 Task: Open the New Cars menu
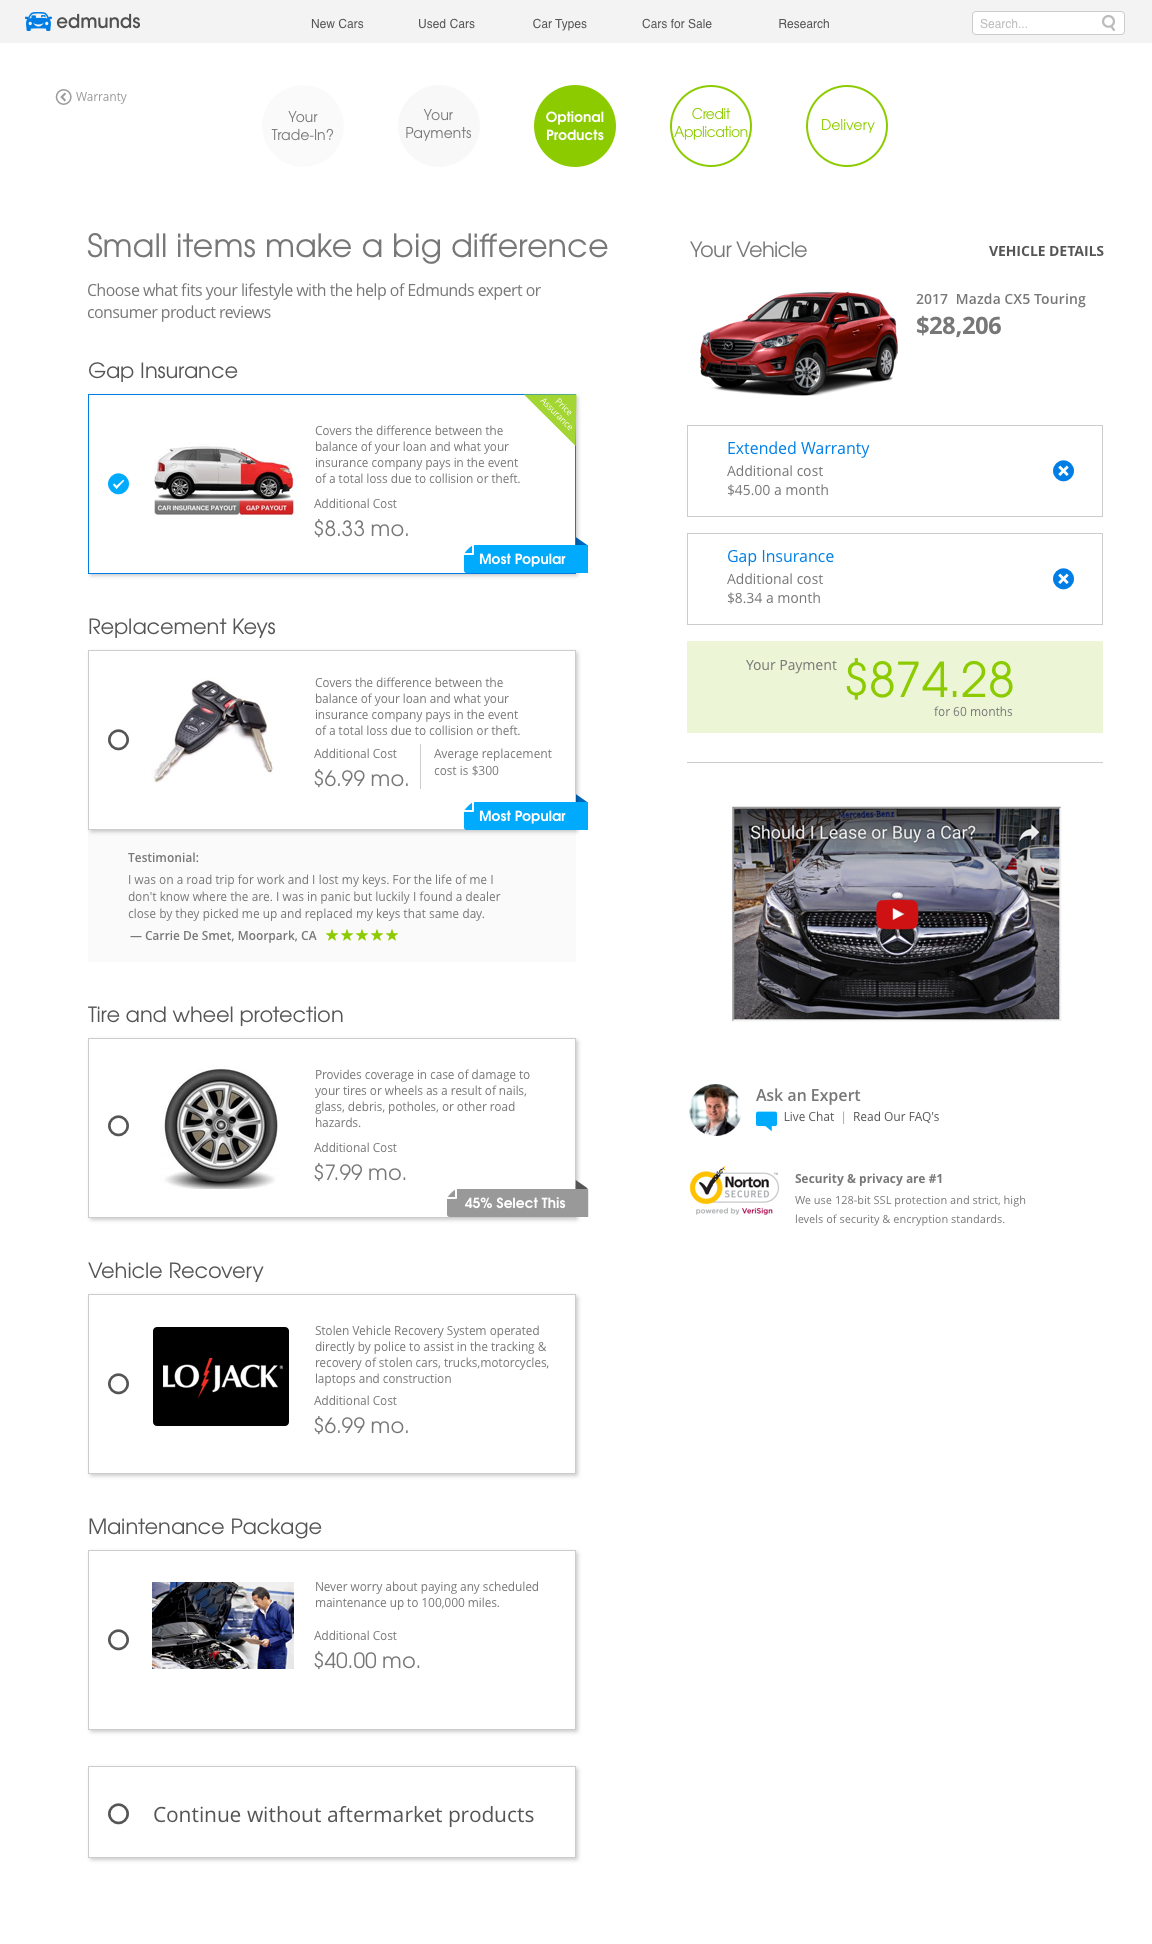click(x=337, y=24)
